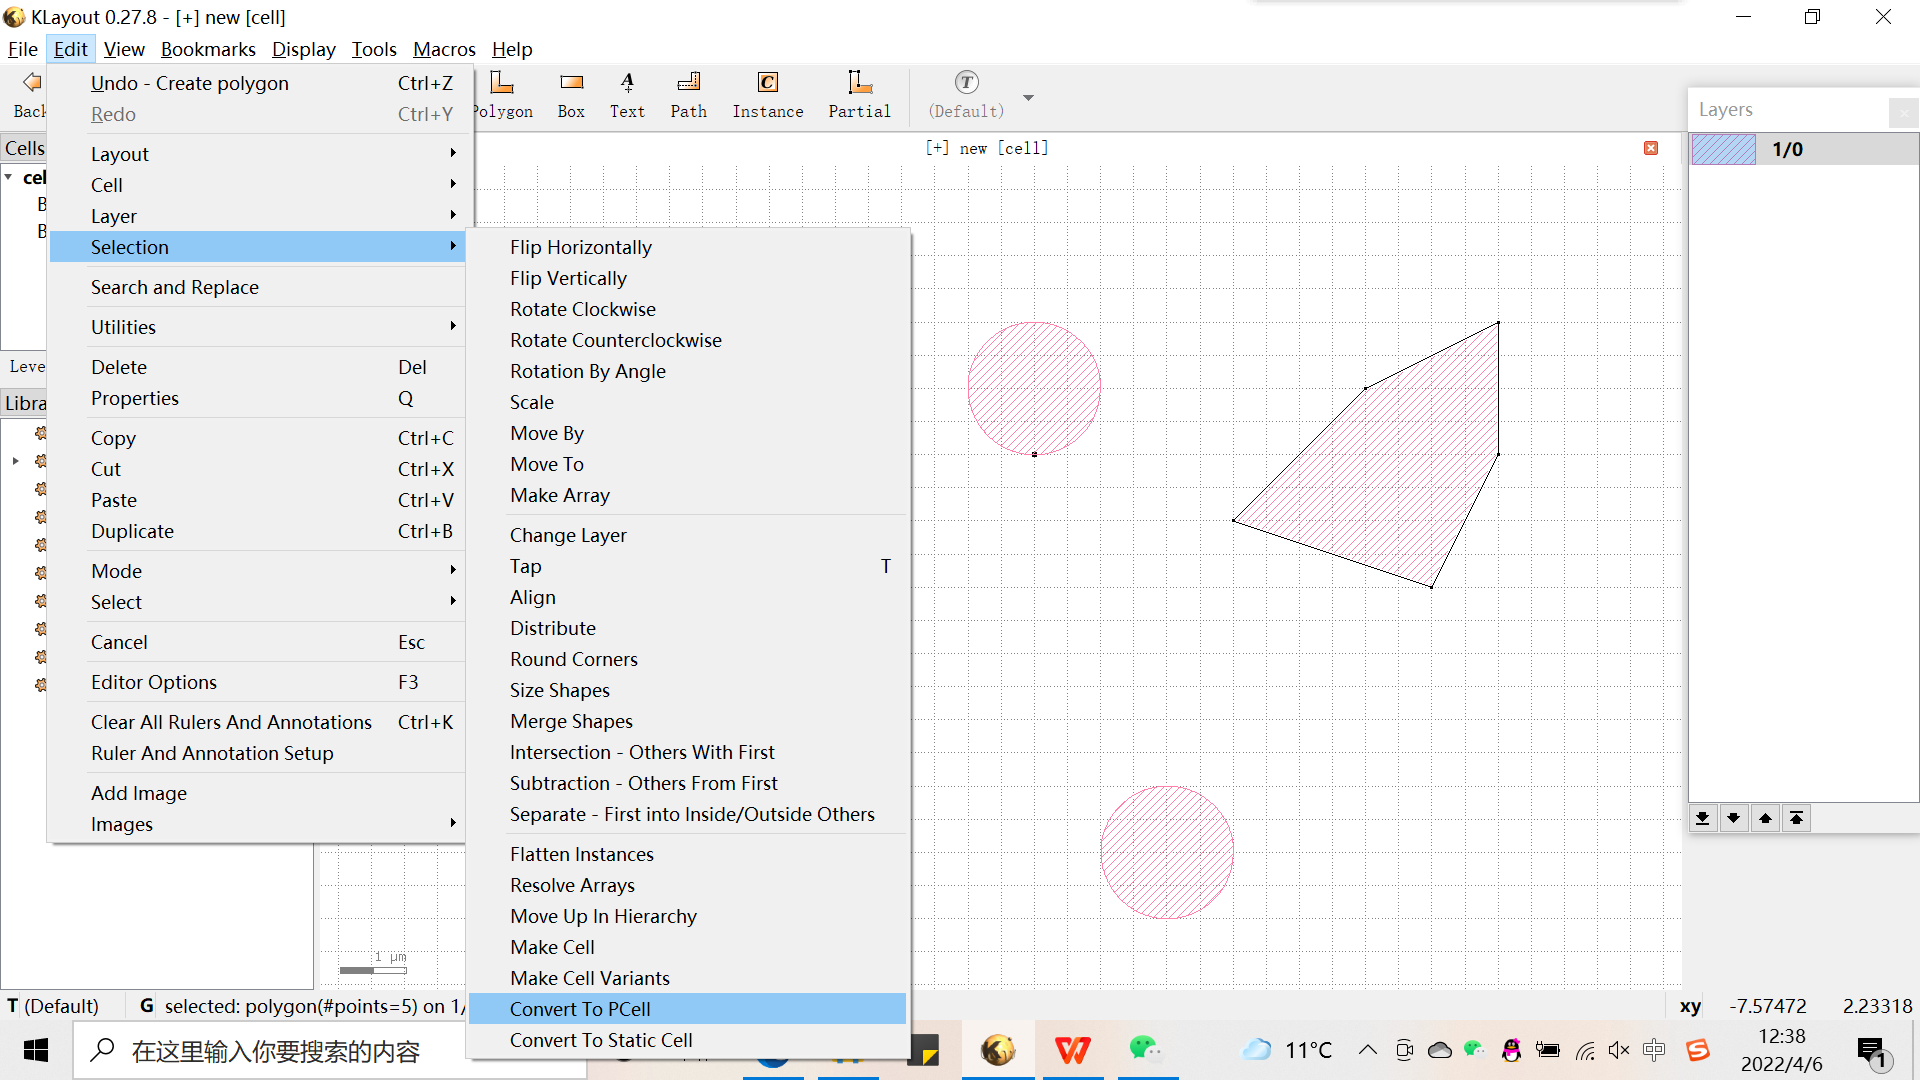Select the Path tool

click(x=688, y=95)
